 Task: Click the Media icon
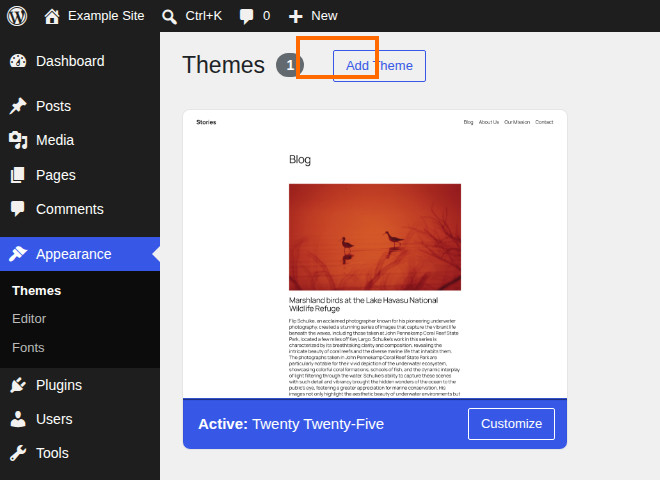click(x=18, y=140)
